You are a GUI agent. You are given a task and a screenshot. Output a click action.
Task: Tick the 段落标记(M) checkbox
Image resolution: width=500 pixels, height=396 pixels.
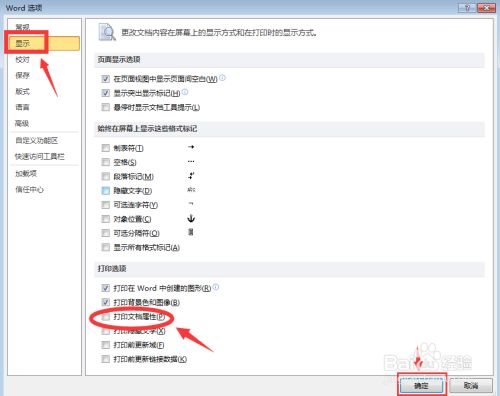point(106,176)
